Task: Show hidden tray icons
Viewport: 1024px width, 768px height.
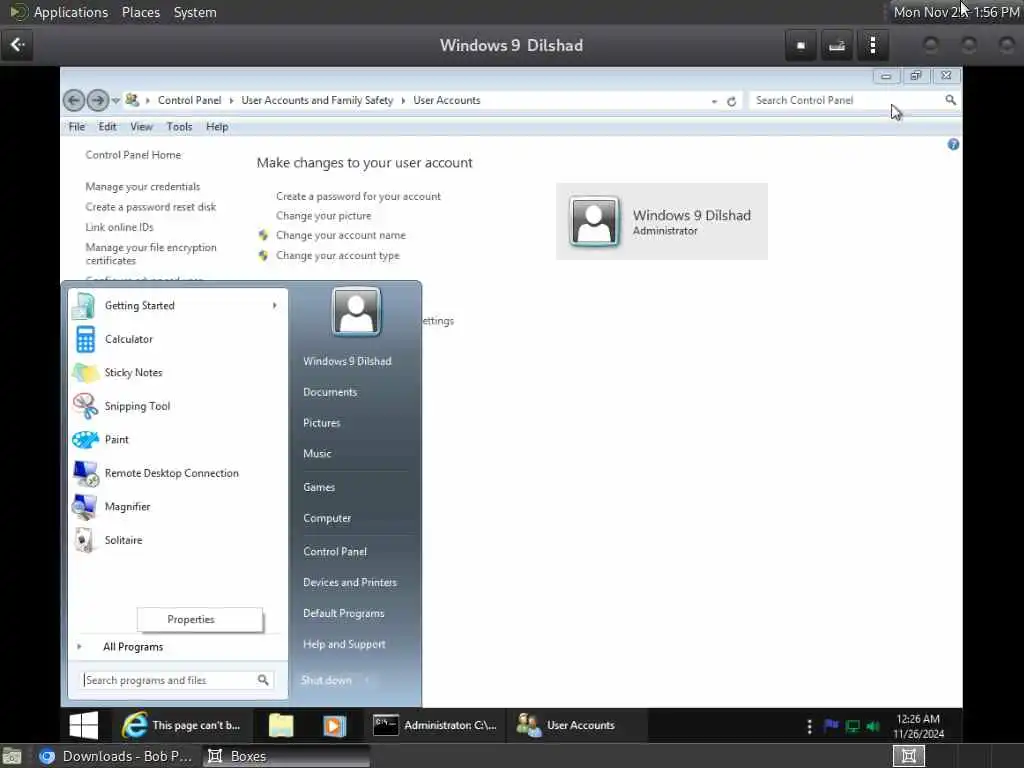Action: click(x=809, y=726)
